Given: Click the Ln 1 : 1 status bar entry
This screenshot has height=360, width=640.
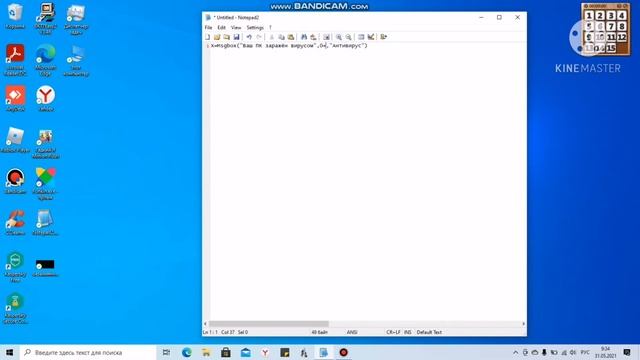Looking at the screenshot, I should coord(211,332).
